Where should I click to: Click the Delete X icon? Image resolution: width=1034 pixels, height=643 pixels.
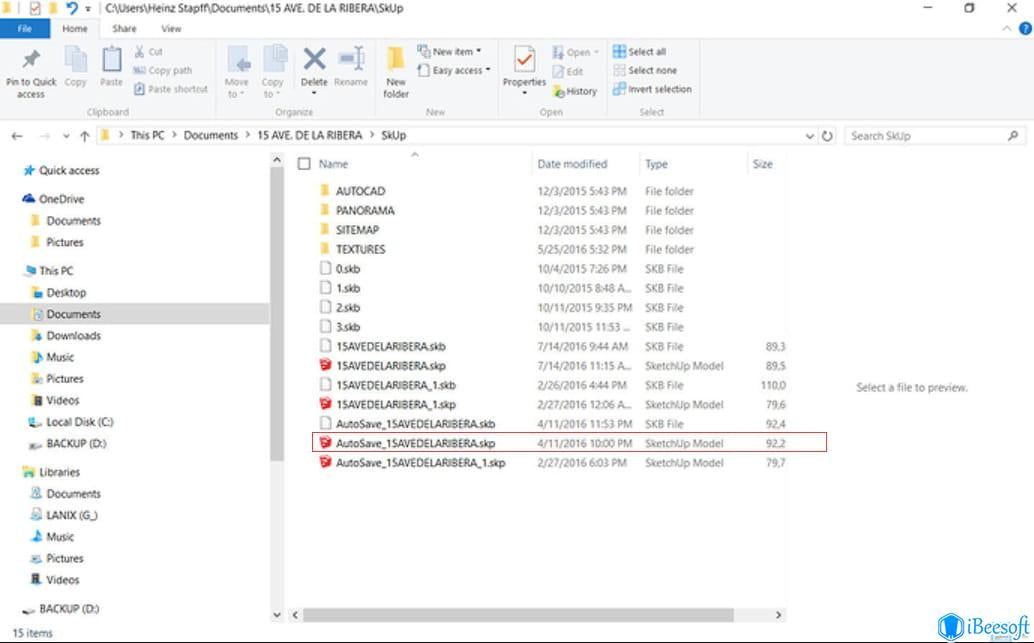click(314, 59)
